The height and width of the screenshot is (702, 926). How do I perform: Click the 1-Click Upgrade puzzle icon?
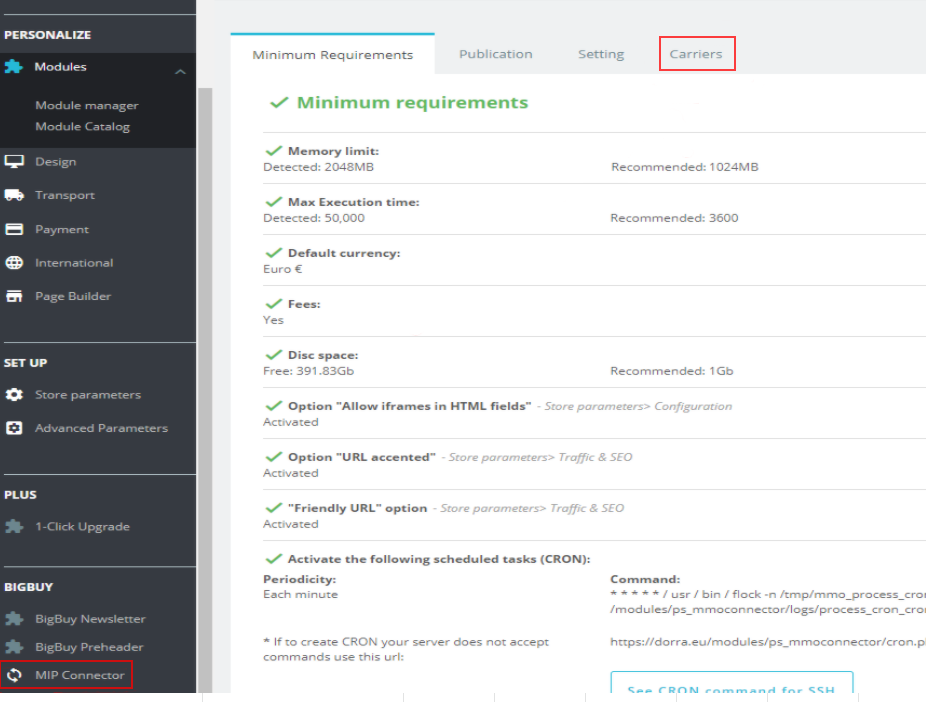pos(14,526)
